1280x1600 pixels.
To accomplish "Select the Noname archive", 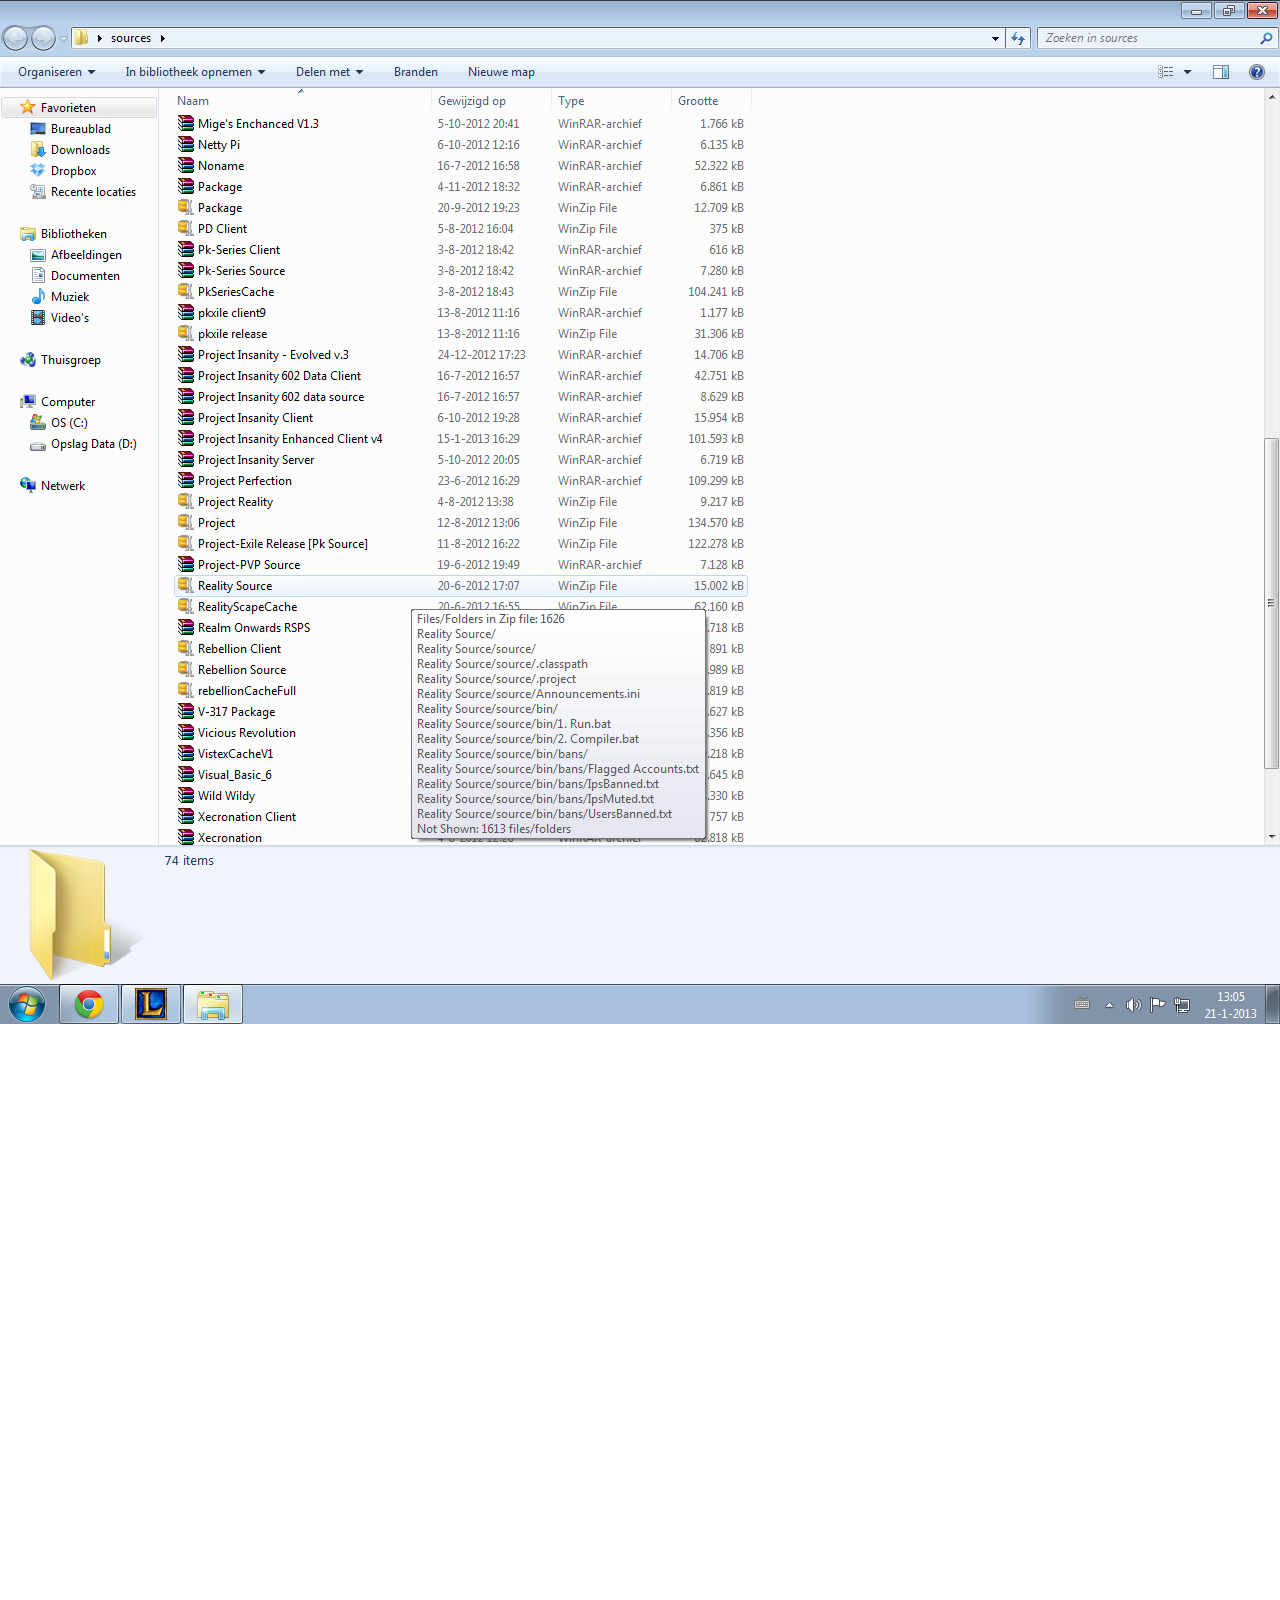I will point(461,166).
